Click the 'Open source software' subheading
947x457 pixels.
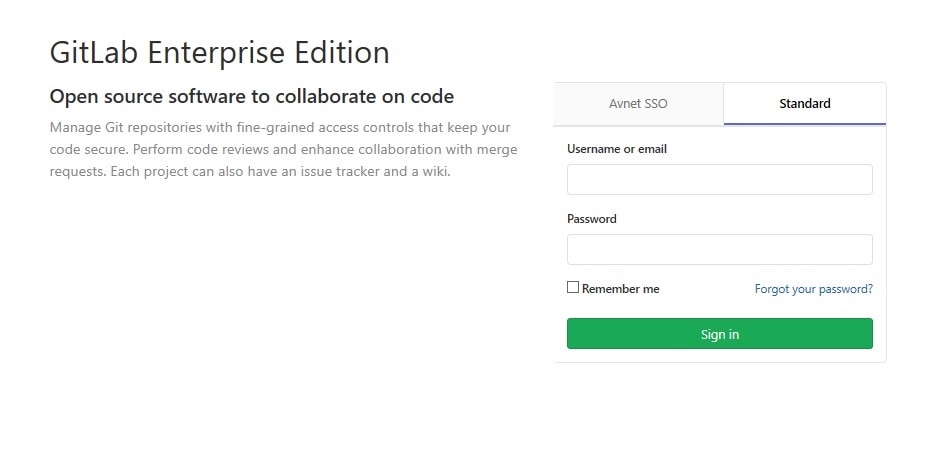pyautogui.click(x=251, y=97)
